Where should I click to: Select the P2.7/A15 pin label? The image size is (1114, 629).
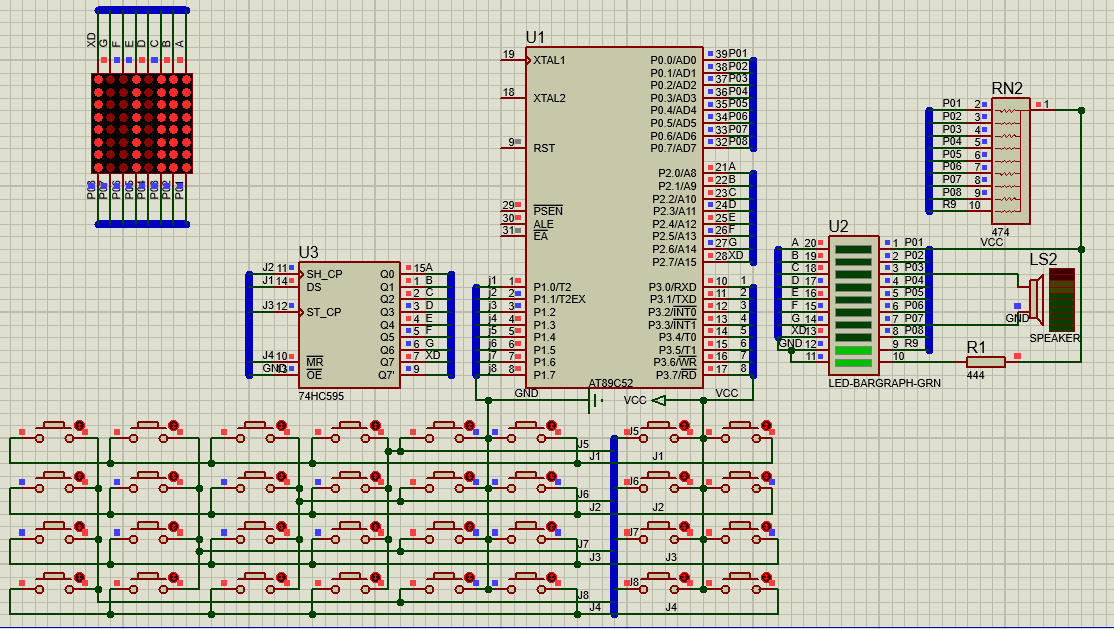(675, 262)
